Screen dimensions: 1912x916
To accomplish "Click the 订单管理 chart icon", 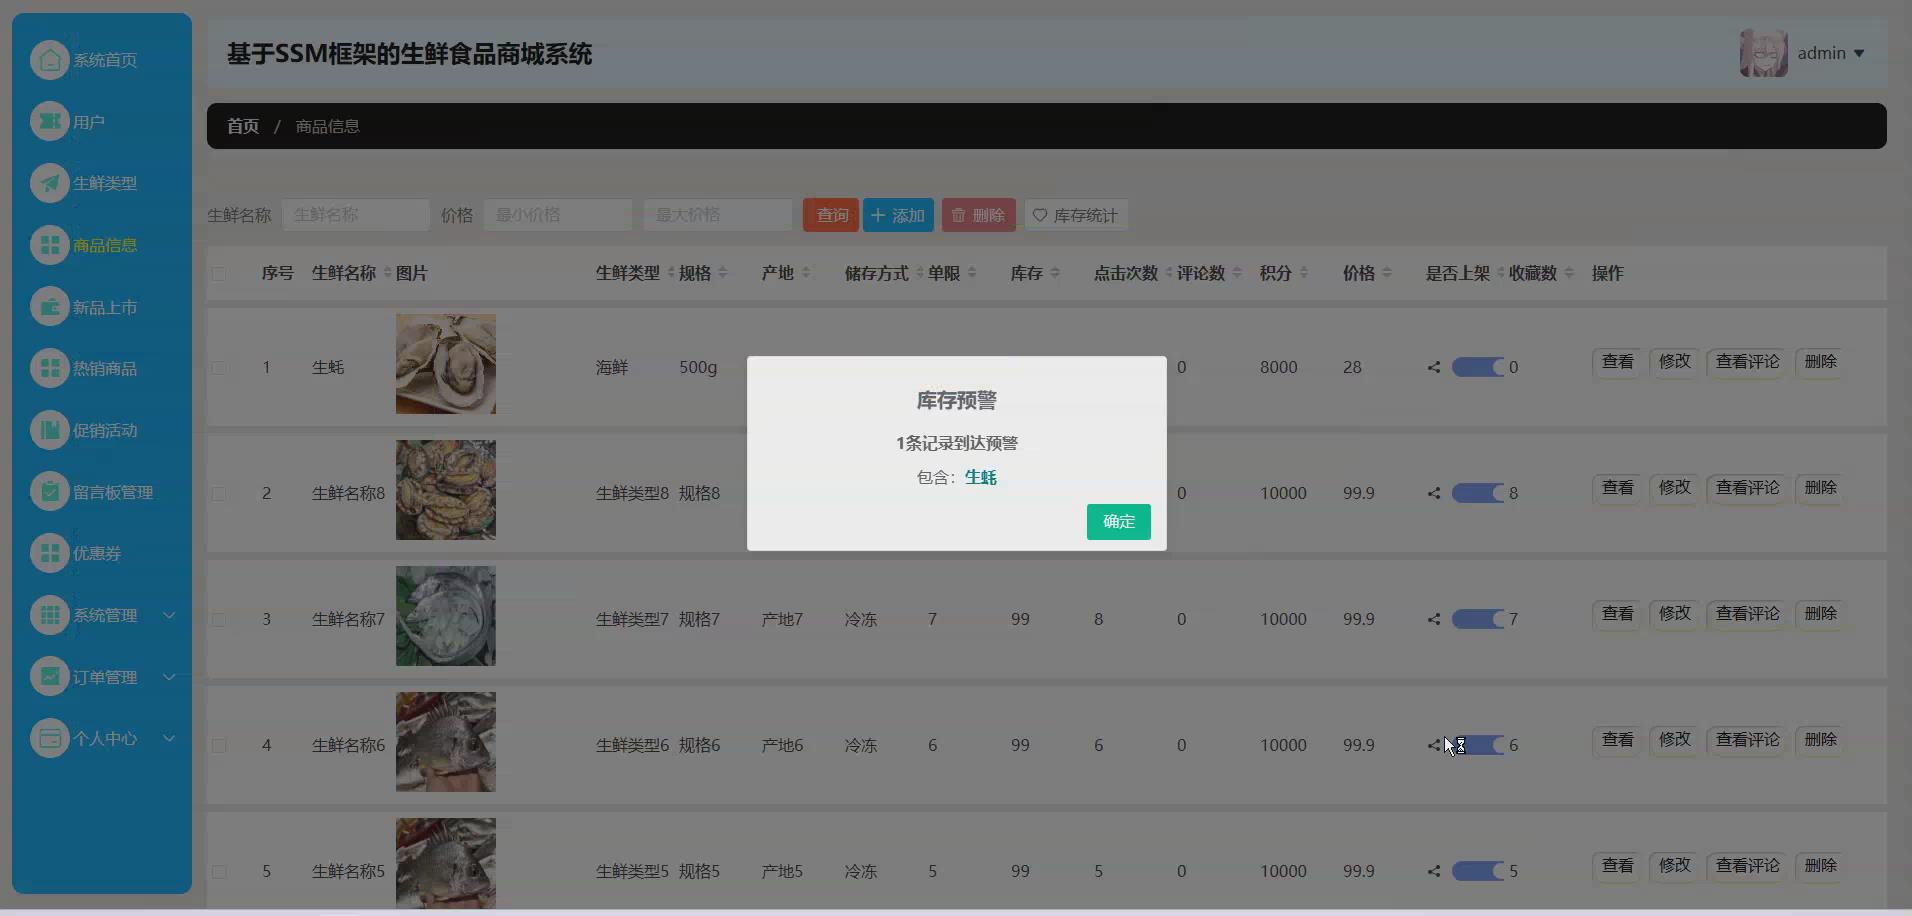I will (x=49, y=677).
